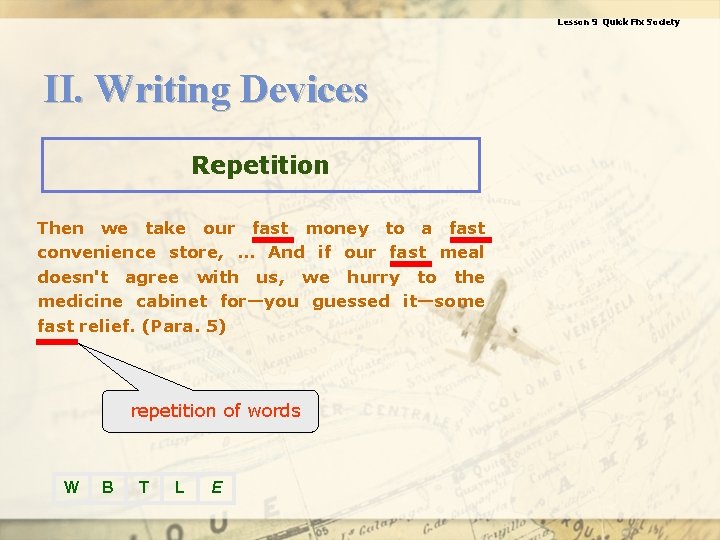Viewport: 720px width, 540px height.
Task: Click the 'Lesson 9 Quick Fix Society' header
Action: tap(618, 22)
